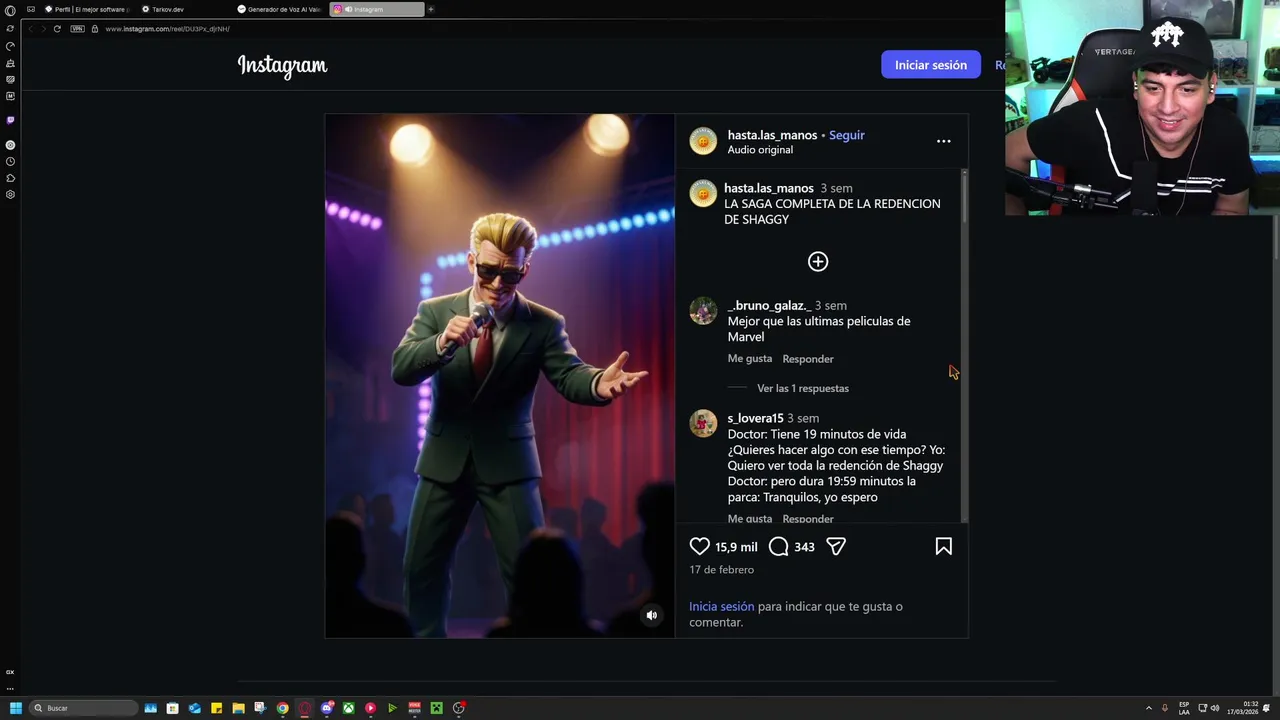Open Discord from the taskbar
The height and width of the screenshot is (720, 1280).
click(x=326, y=708)
